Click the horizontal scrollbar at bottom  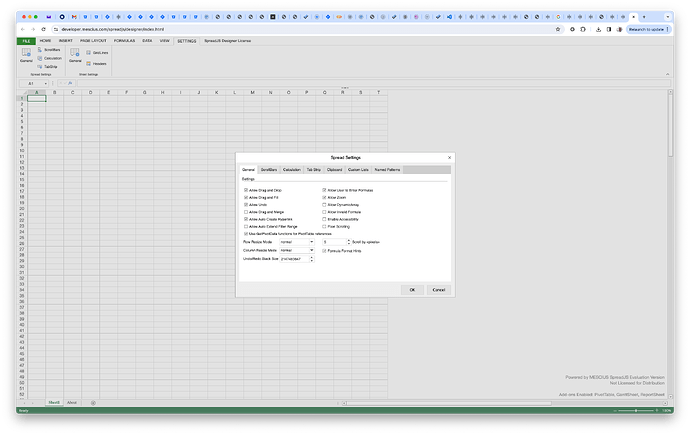448,403
